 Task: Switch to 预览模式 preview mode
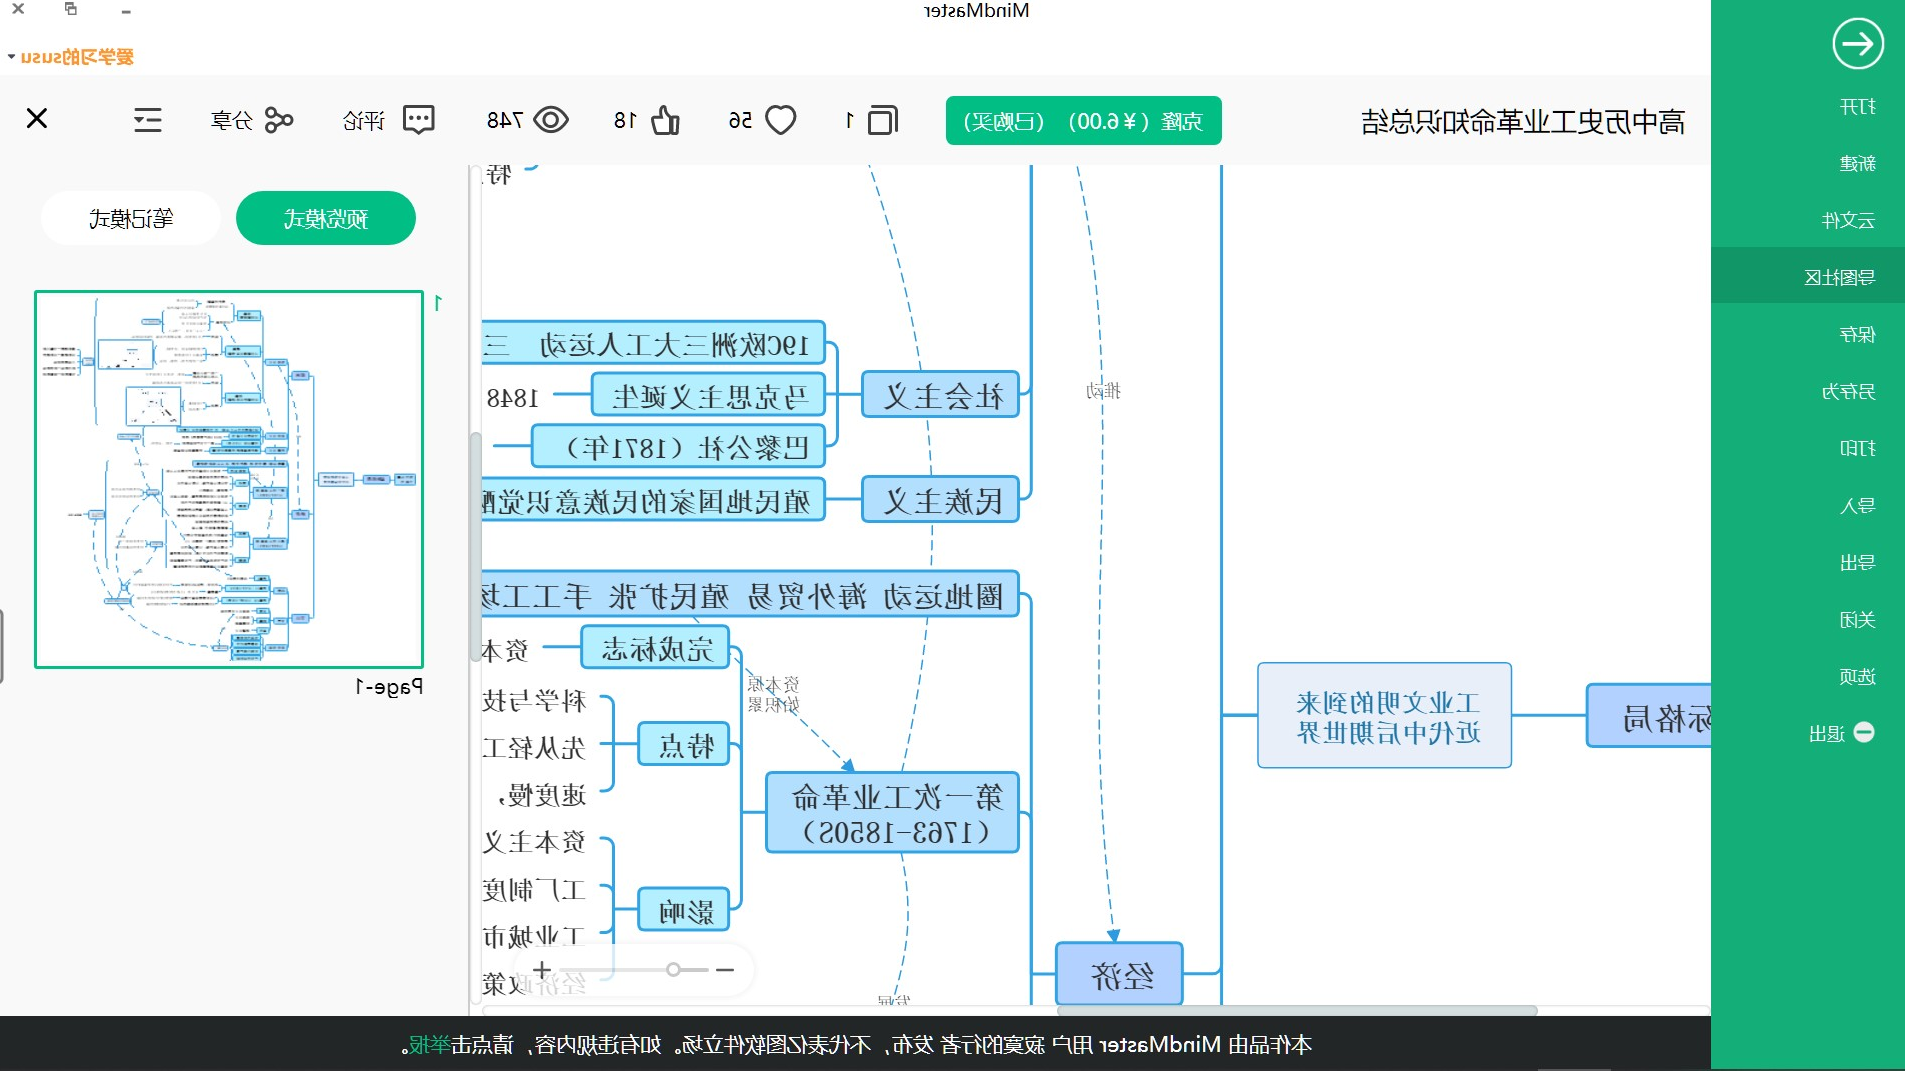325,218
